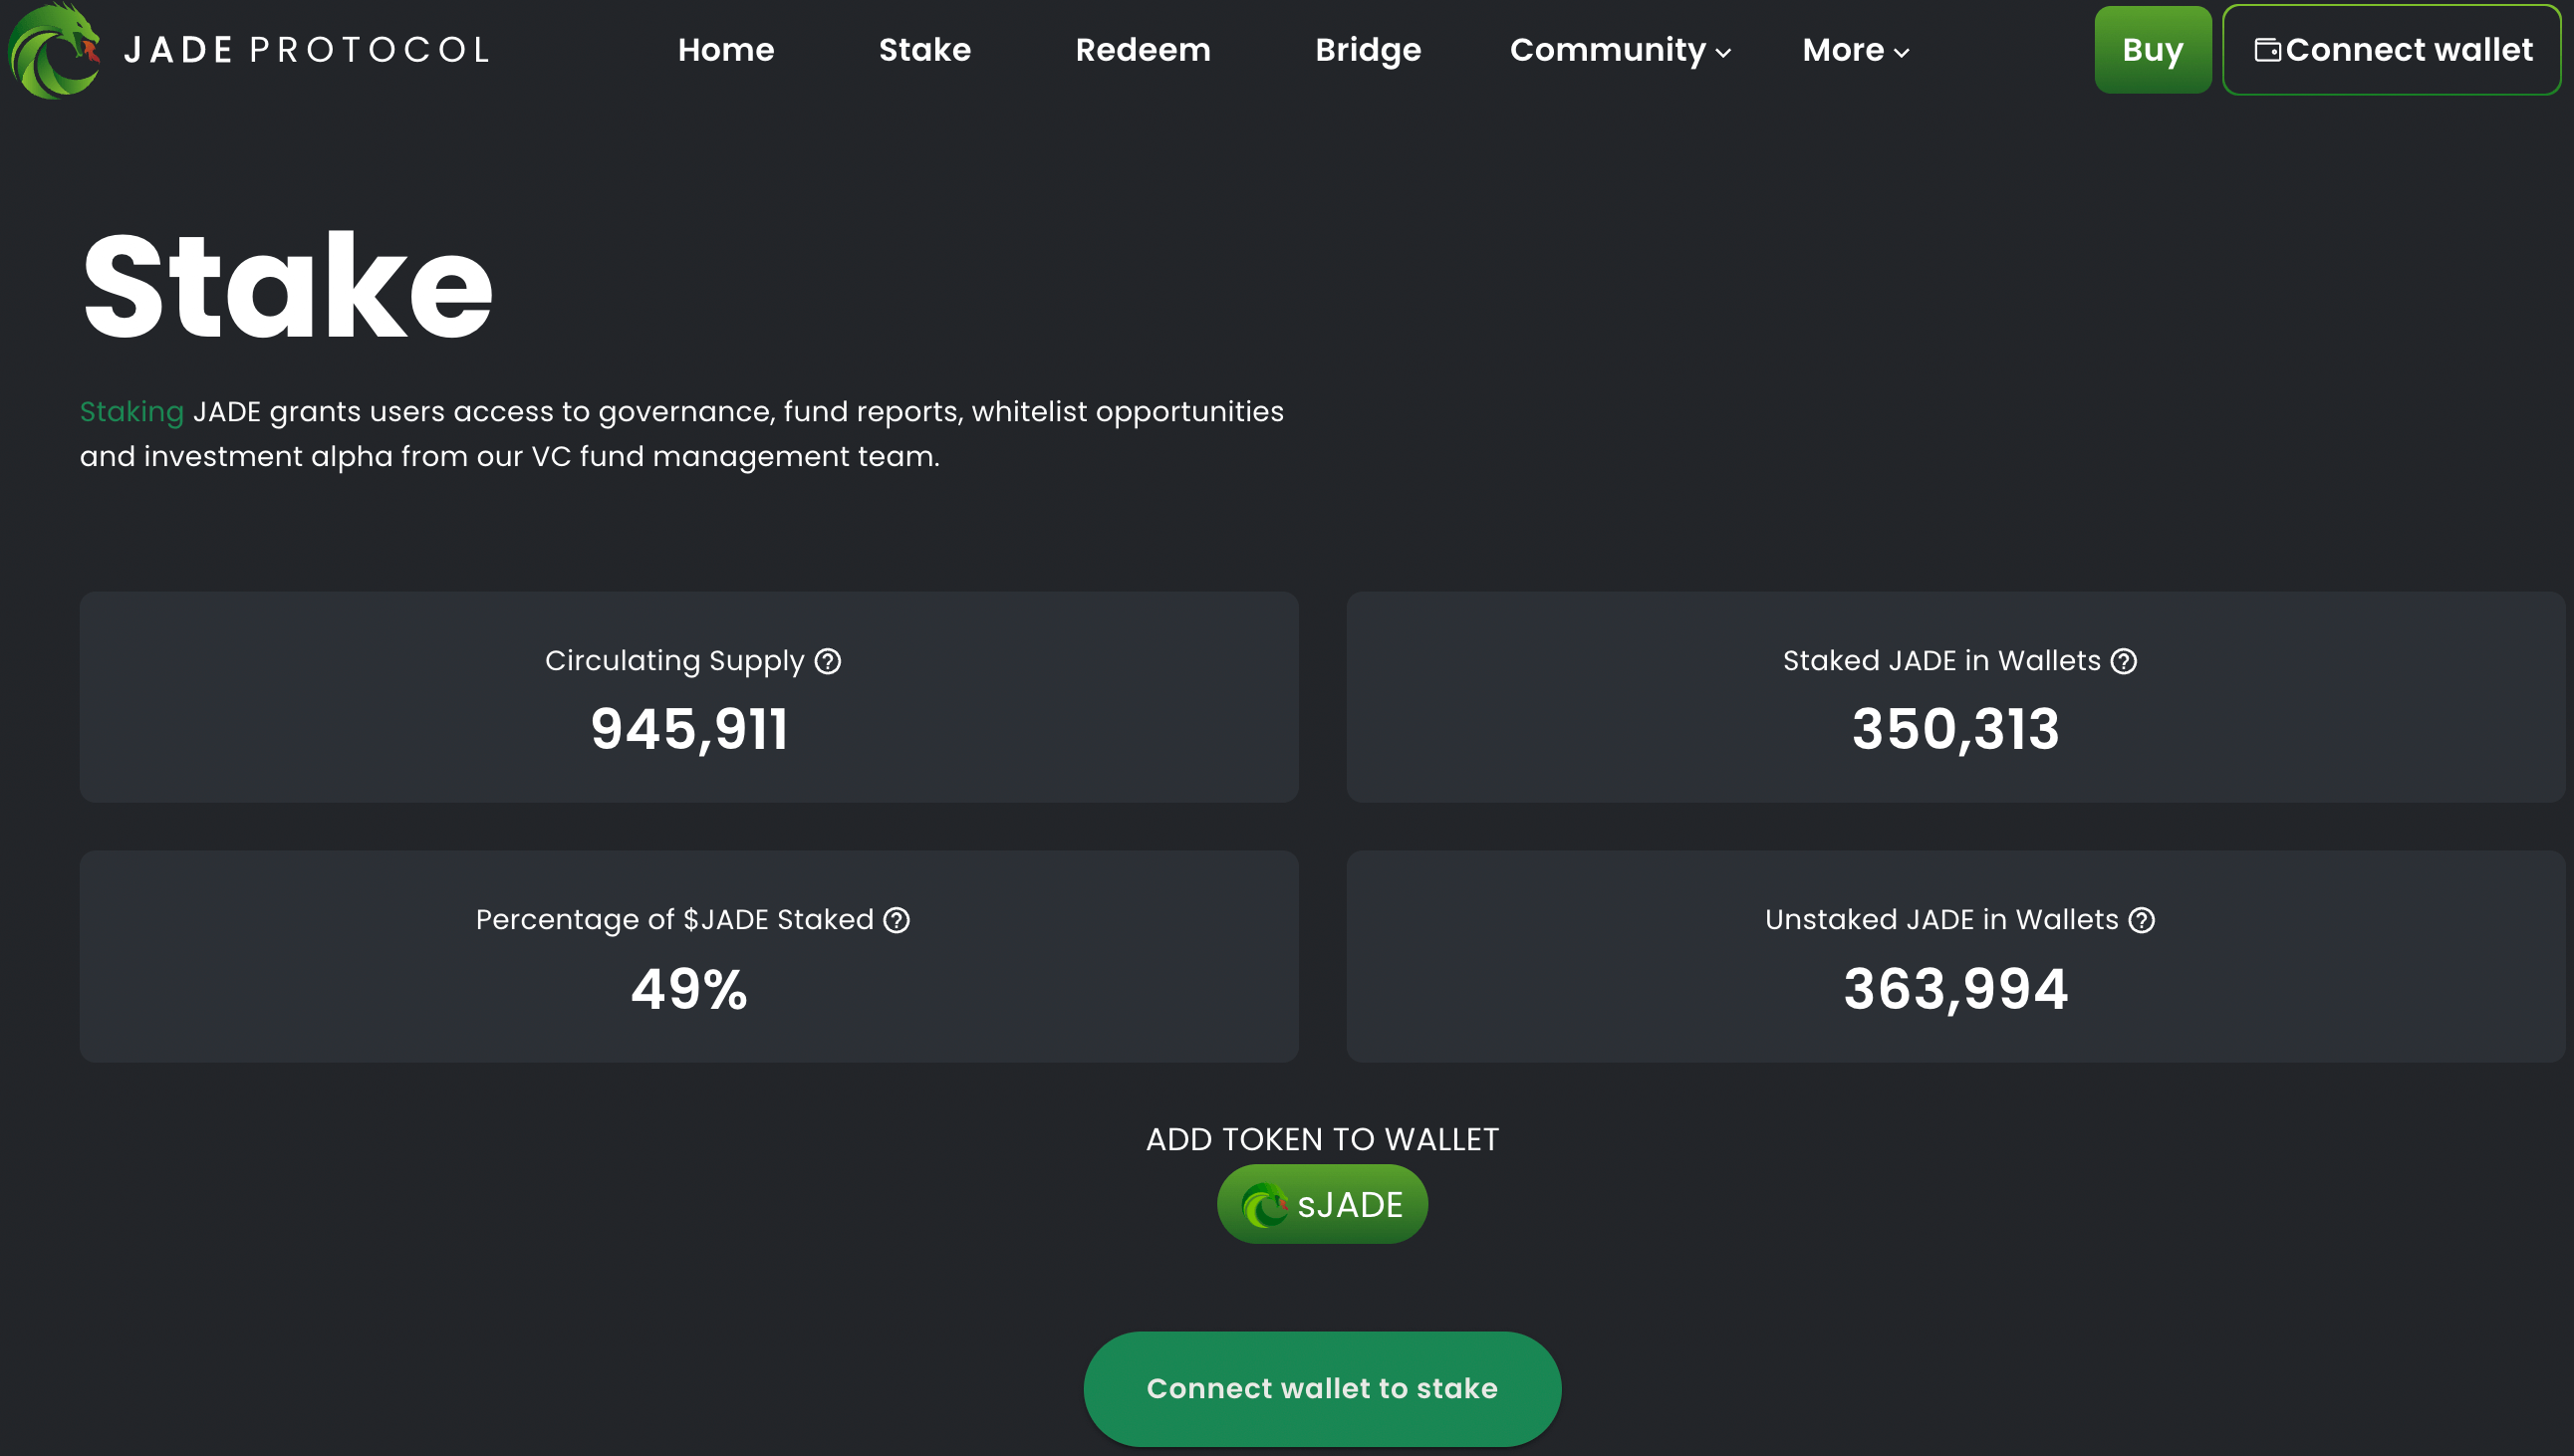Open the Redeem page
Viewport: 2574px width, 1456px height.
(x=1143, y=50)
